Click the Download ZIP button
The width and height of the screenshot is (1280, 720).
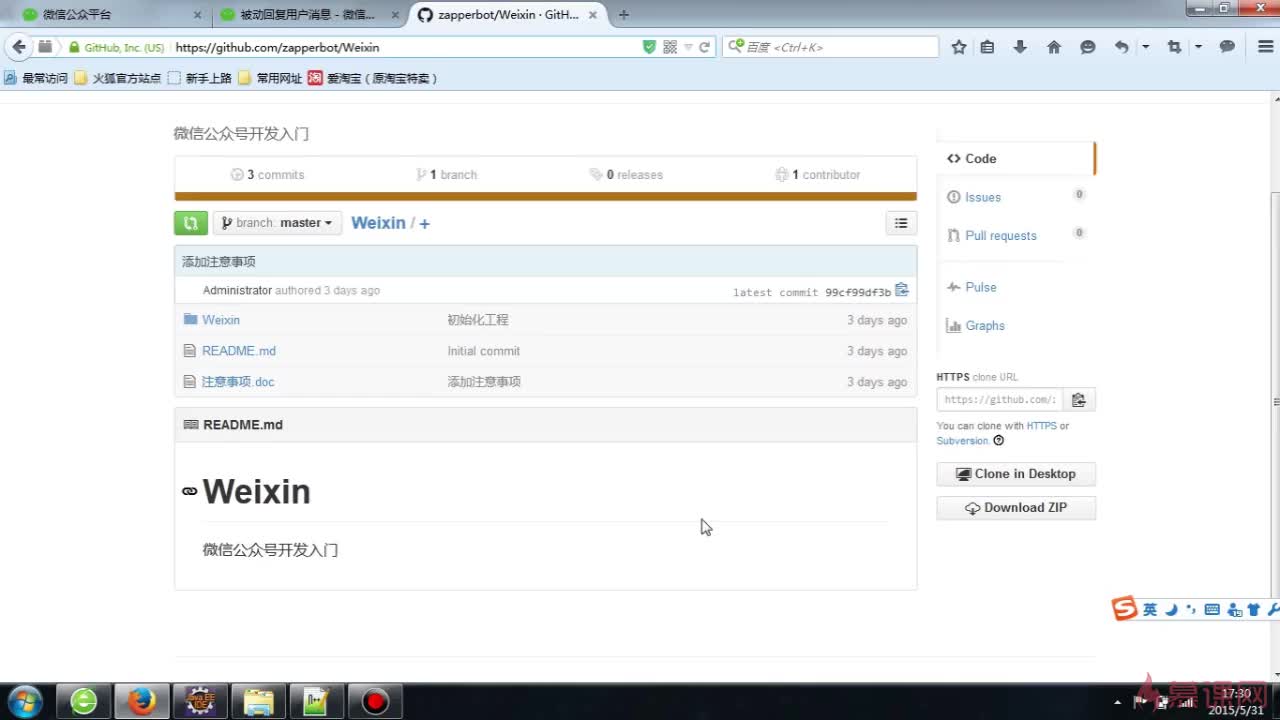pos(1016,508)
